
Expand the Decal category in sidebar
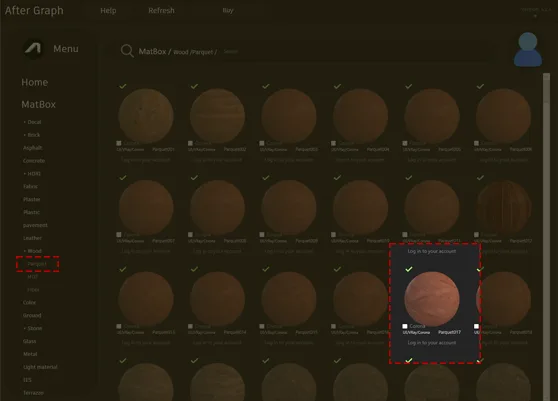(x=32, y=122)
